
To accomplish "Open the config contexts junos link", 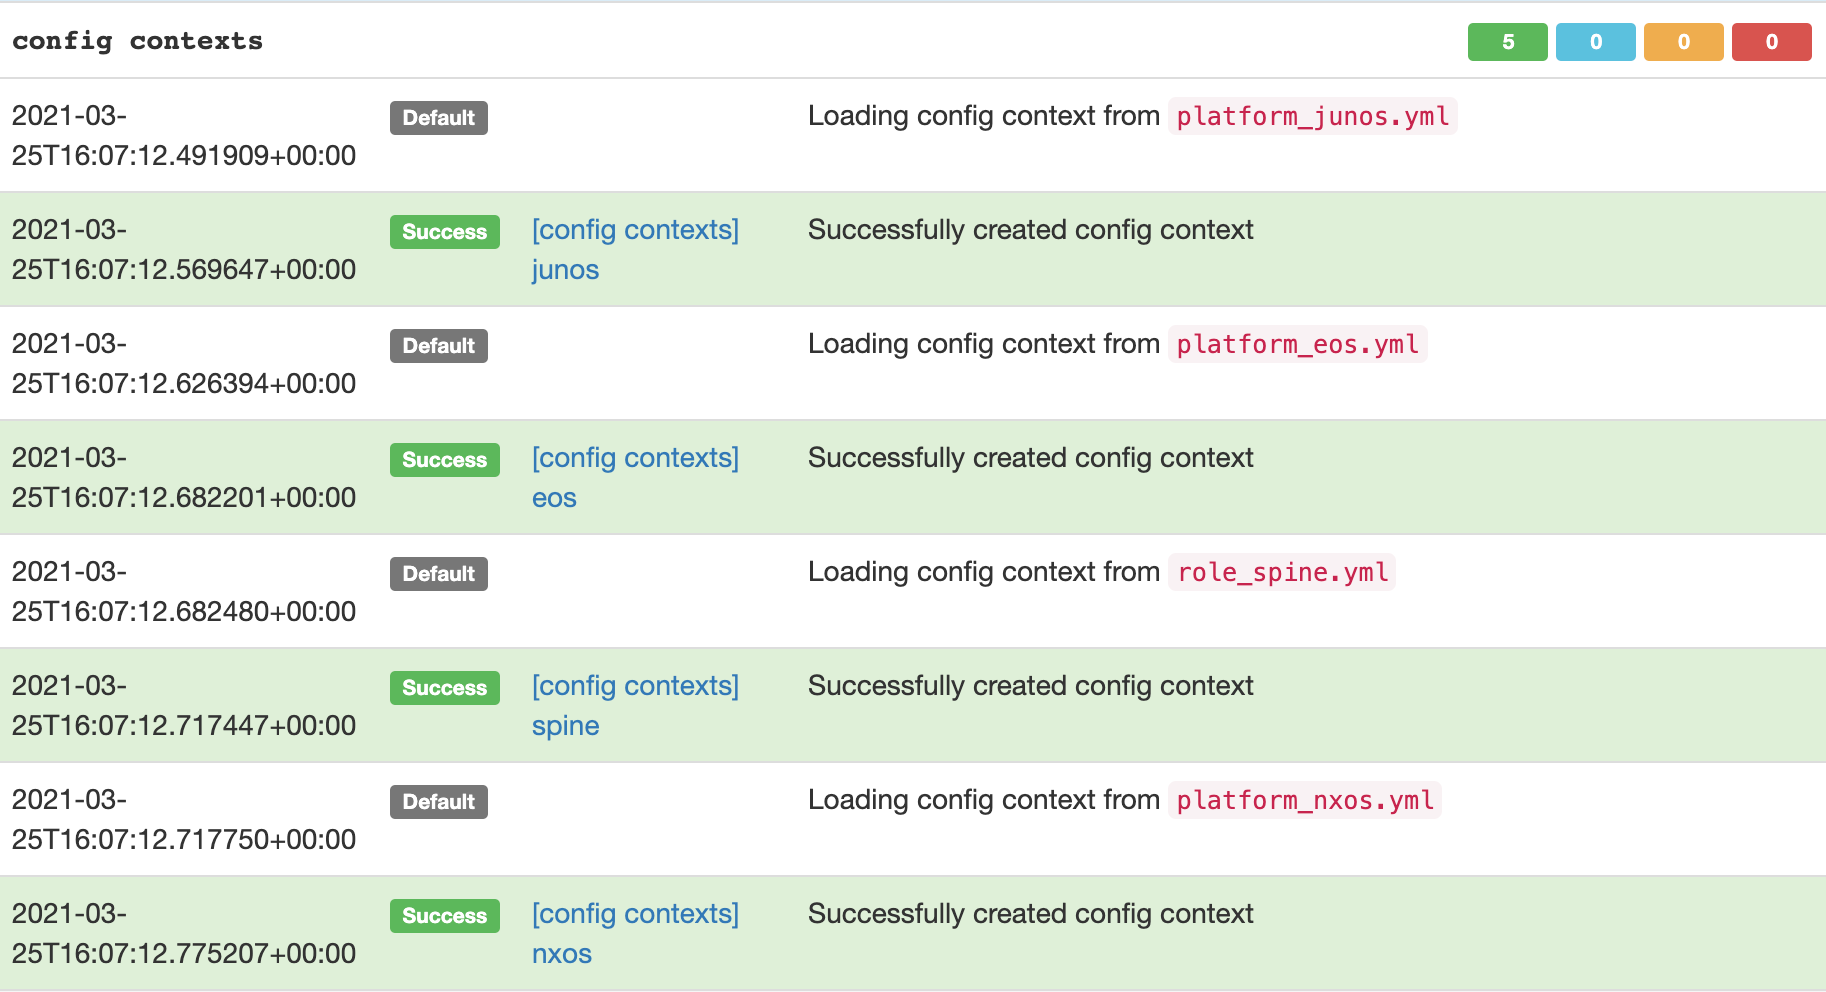I will (634, 249).
